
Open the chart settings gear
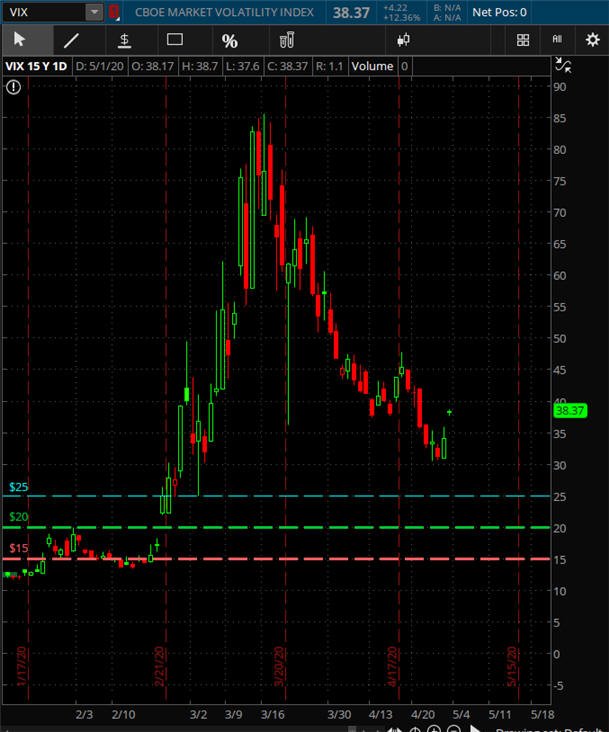click(593, 40)
